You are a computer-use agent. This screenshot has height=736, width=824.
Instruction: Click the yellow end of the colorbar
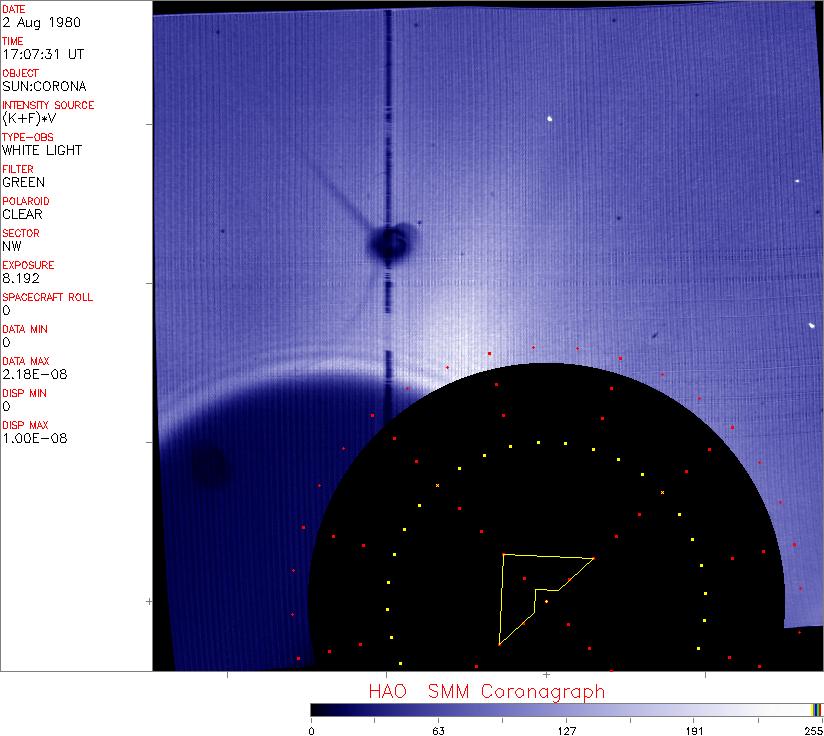pyautogui.click(x=817, y=709)
